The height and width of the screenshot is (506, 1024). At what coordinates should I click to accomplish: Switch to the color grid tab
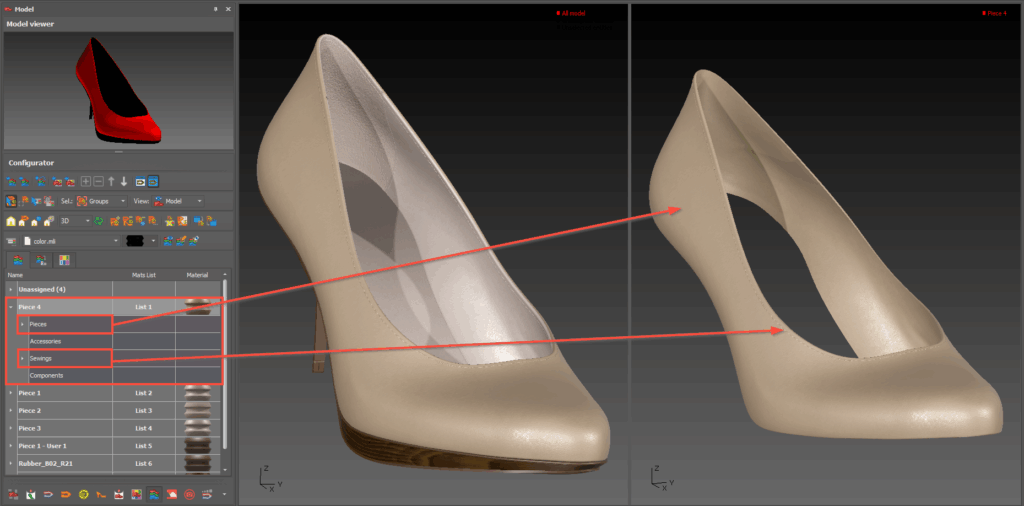64,261
